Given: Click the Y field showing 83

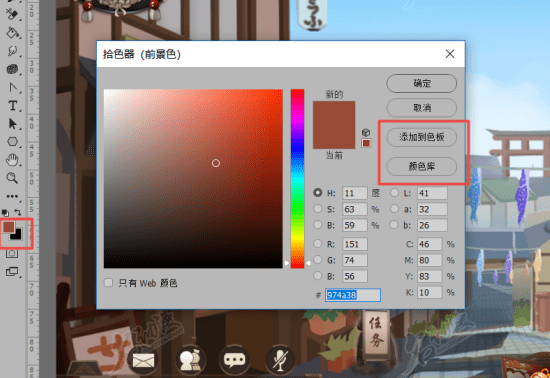Looking at the screenshot, I should click(x=430, y=276).
